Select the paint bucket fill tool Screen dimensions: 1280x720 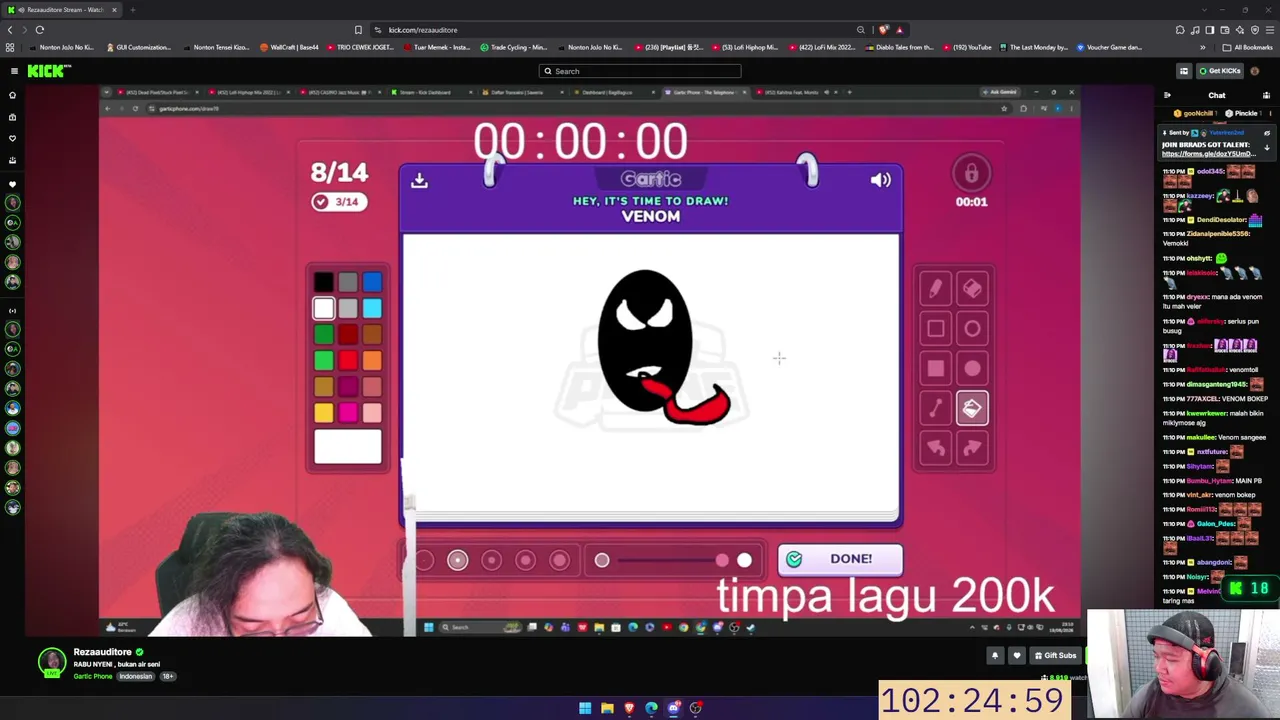pyautogui.click(x=972, y=408)
